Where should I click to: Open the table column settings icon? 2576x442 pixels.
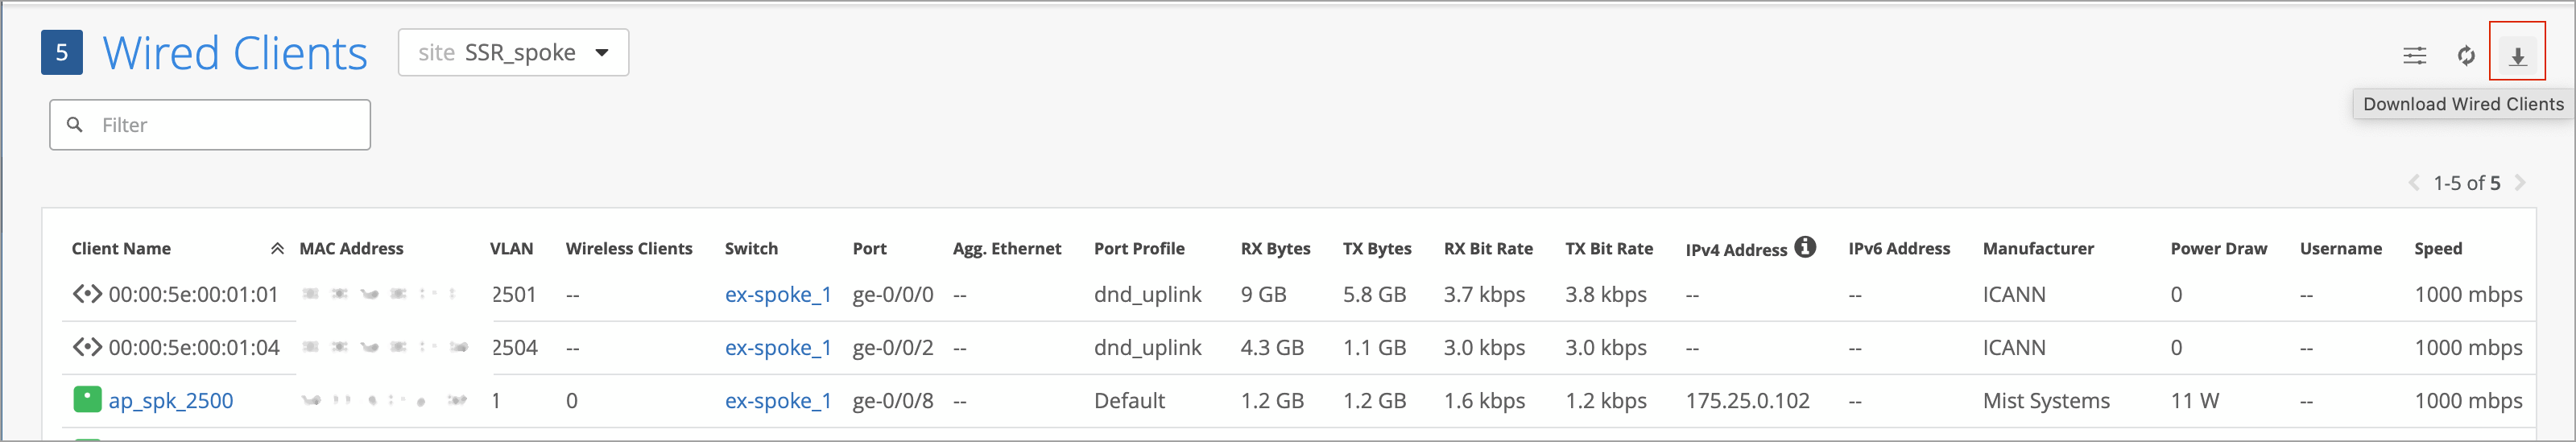2414,56
